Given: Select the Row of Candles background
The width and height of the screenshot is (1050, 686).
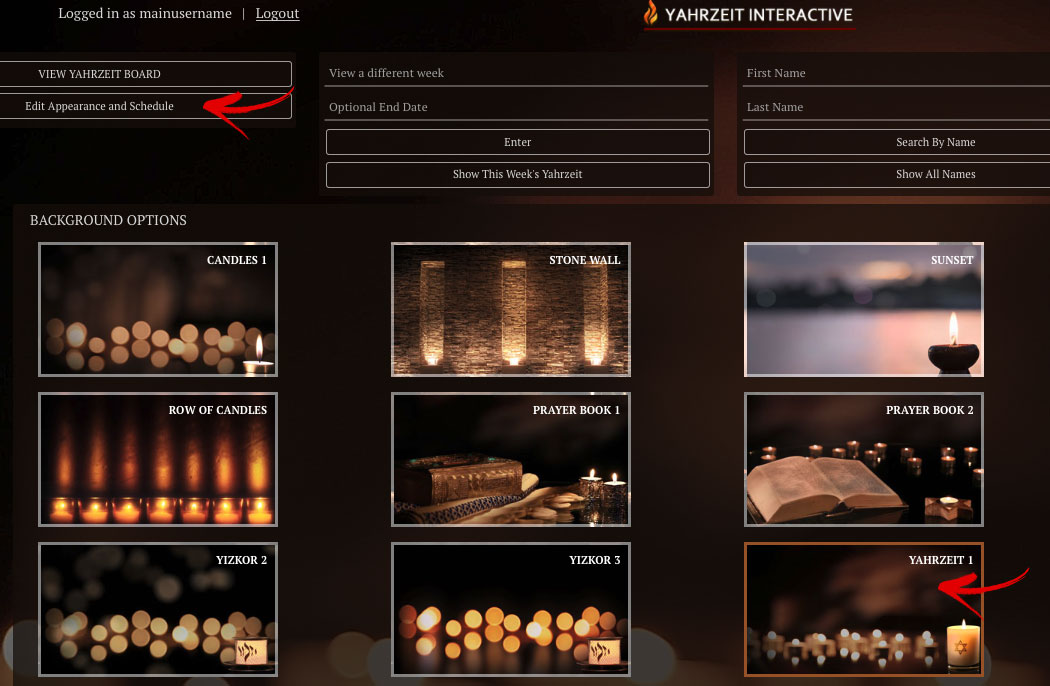Looking at the screenshot, I should pos(158,460).
